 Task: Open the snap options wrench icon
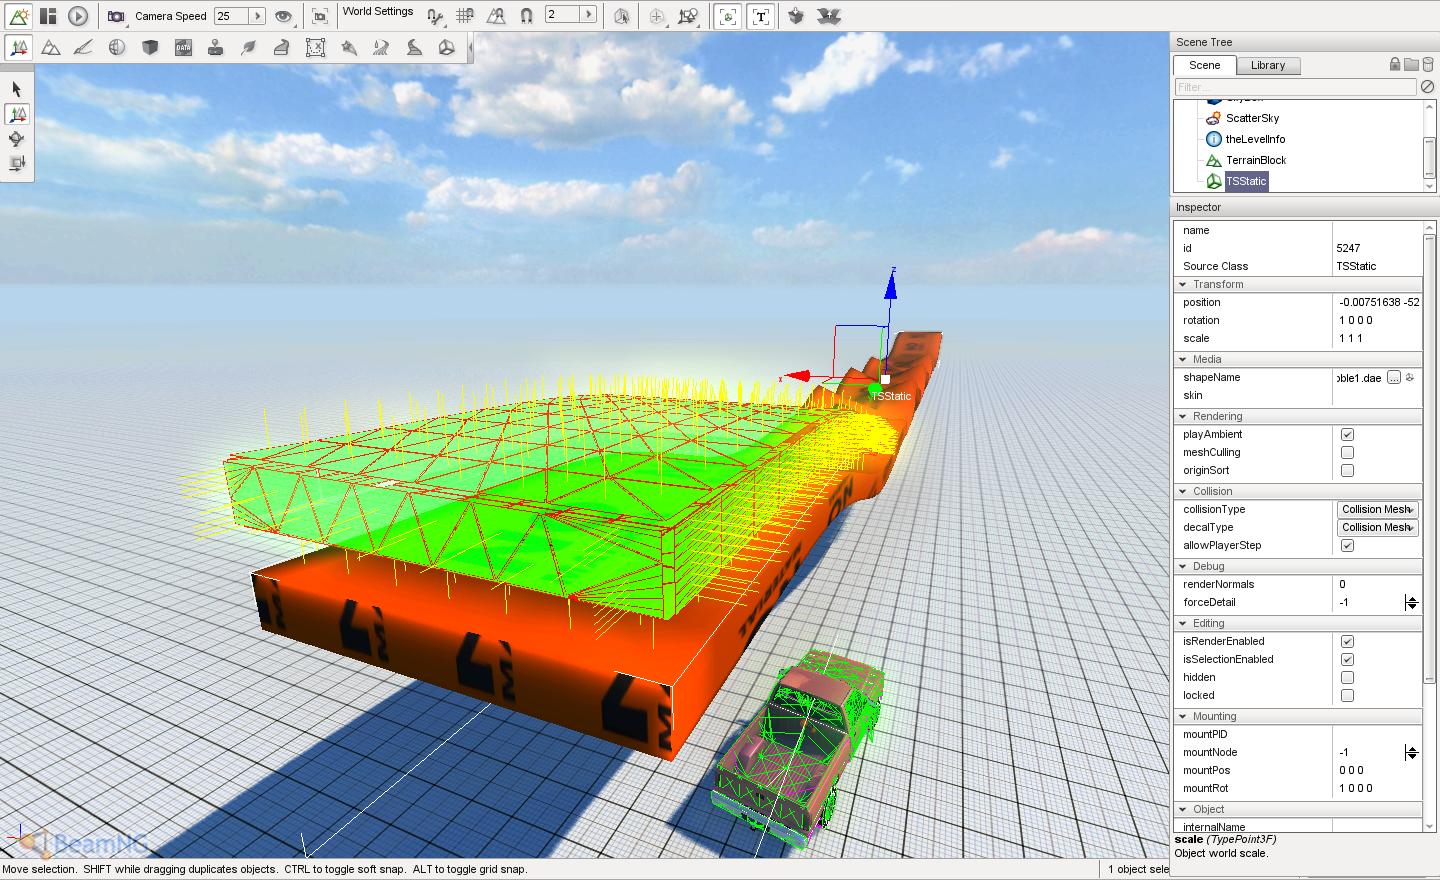click(x=435, y=16)
